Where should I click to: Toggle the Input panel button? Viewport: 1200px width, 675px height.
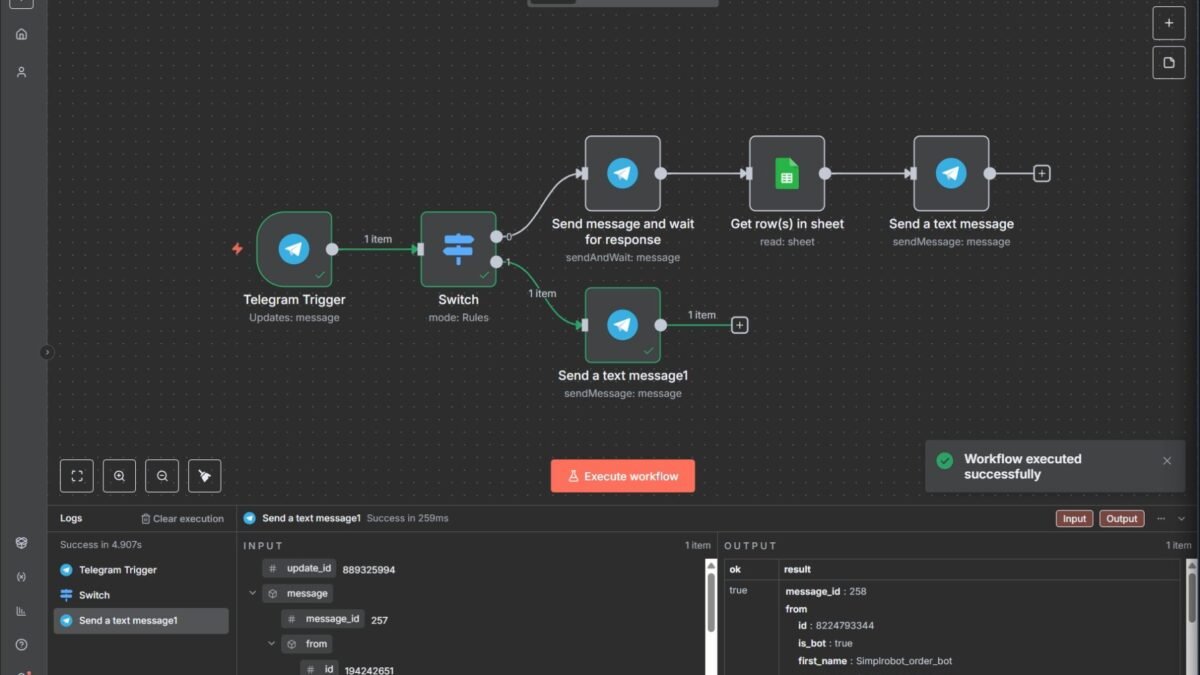click(1074, 519)
